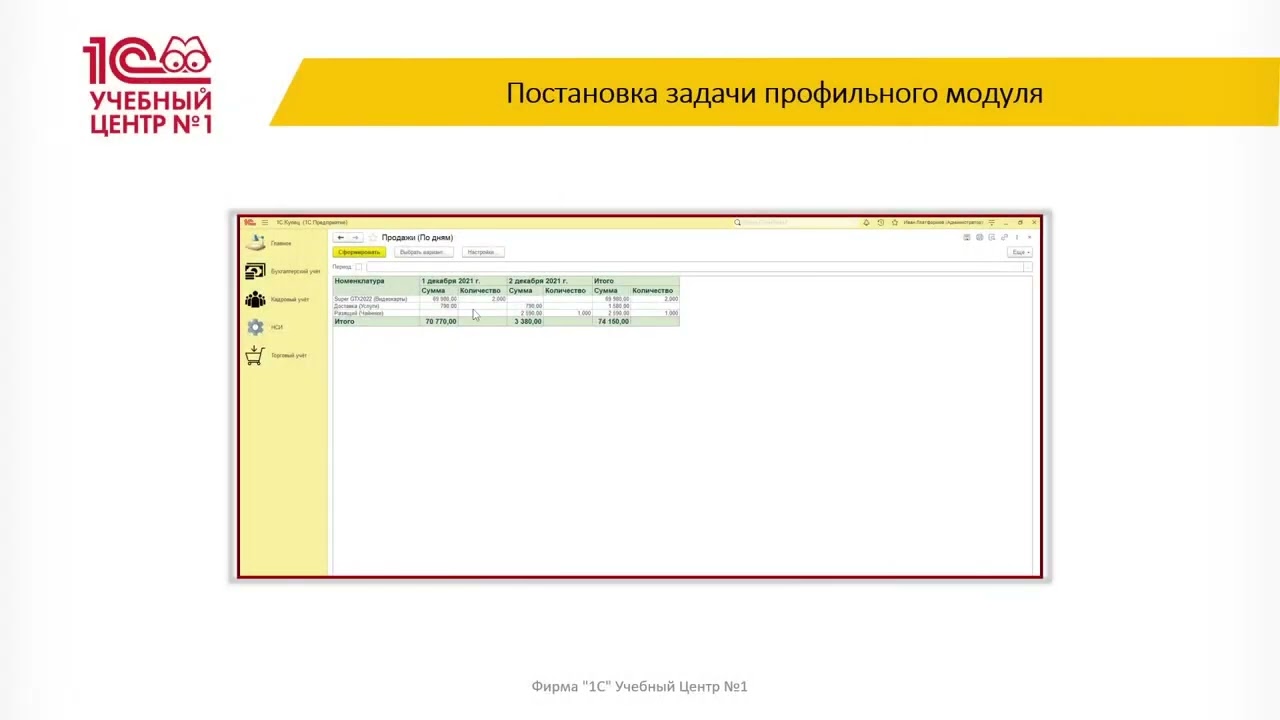This screenshot has height=720, width=1280.
Task: Open service settings lines icon
Action: click(x=991, y=222)
